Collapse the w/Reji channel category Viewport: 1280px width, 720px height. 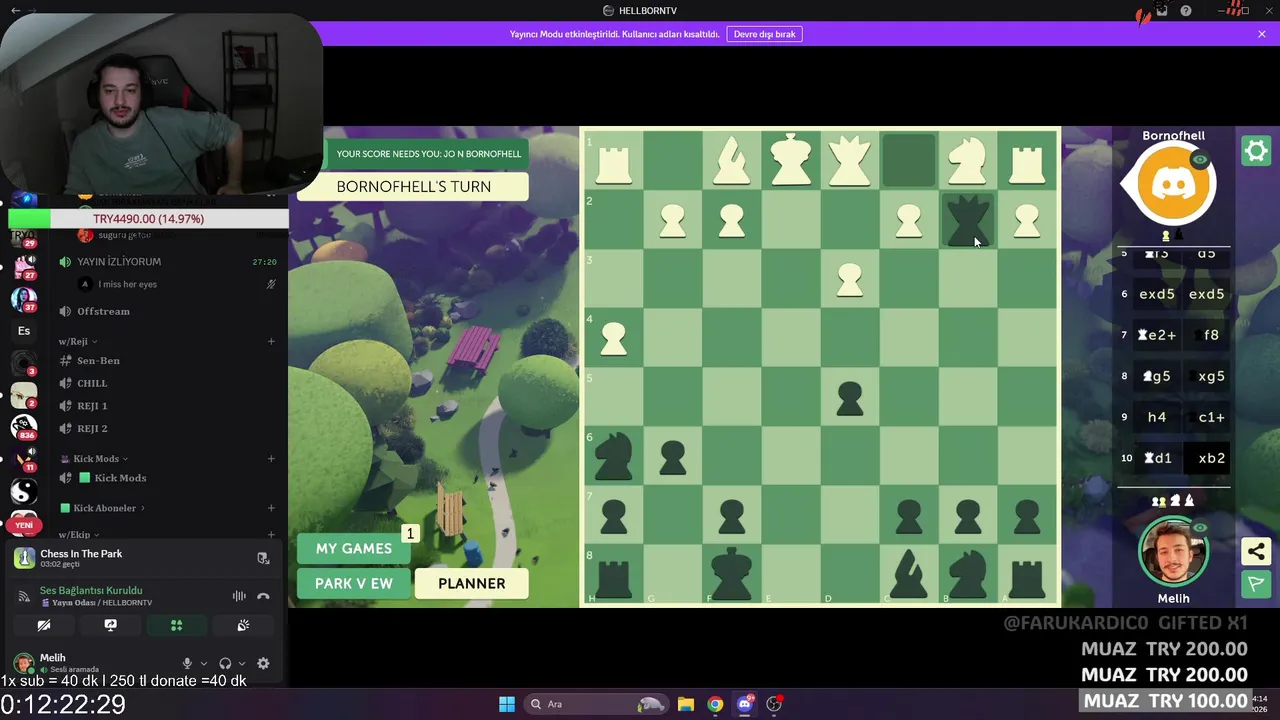click(x=77, y=342)
